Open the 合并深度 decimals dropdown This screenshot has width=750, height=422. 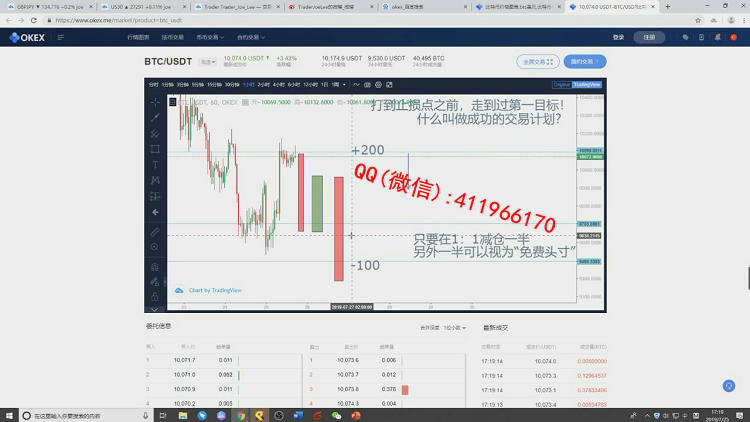pos(454,328)
